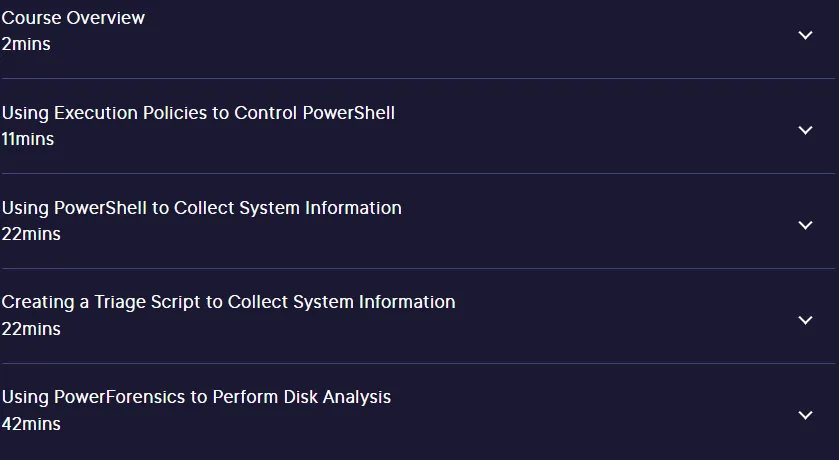Expand the PowerForensics Disk Analysis chevron
Image resolution: width=839 pixels, height=460 pixels.
805,415
